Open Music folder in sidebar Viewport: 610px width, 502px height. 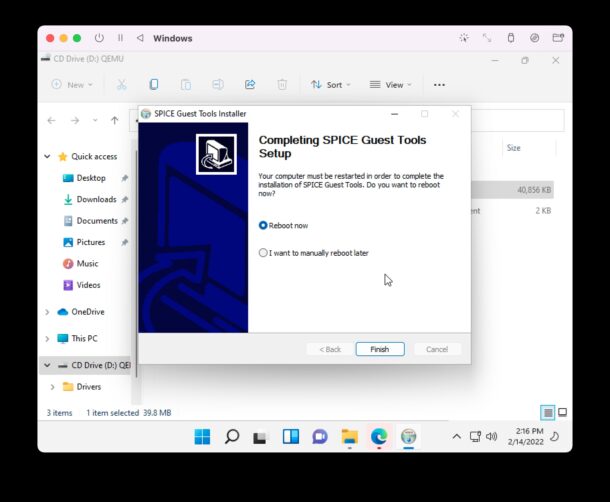click(x=87, y=263)
